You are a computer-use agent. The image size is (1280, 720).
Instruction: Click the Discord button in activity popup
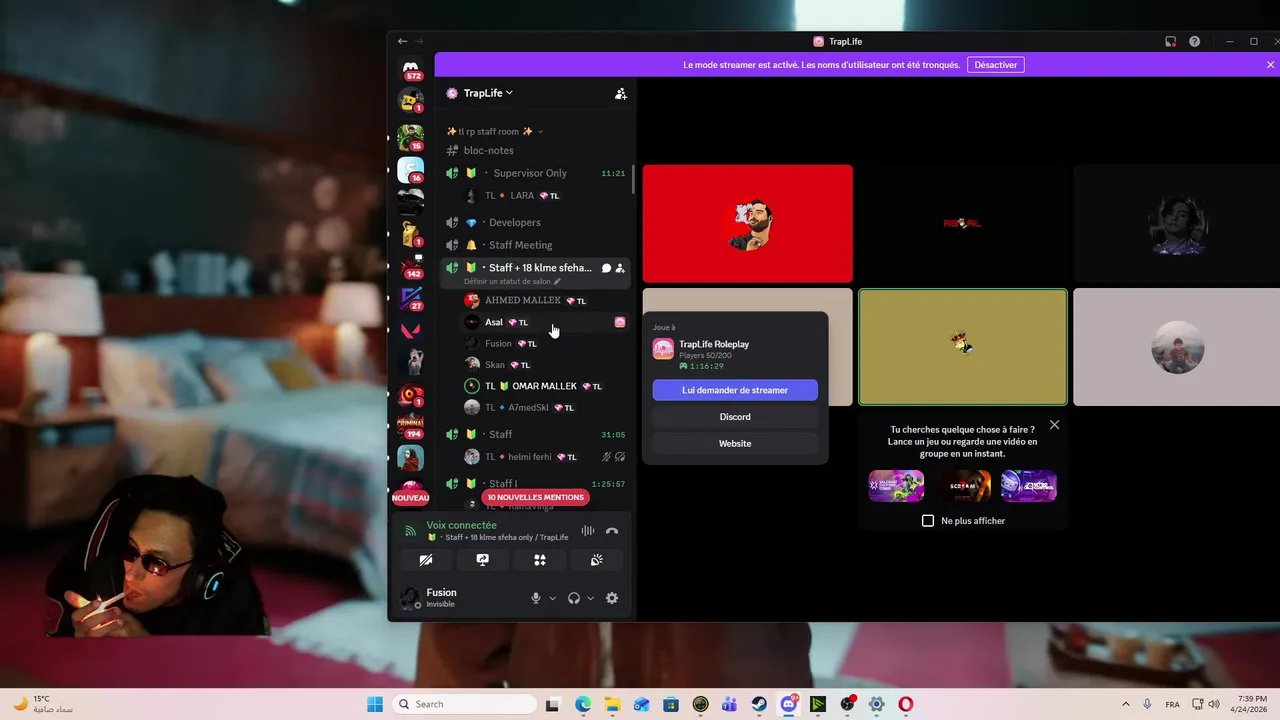(x=735, y=417)
